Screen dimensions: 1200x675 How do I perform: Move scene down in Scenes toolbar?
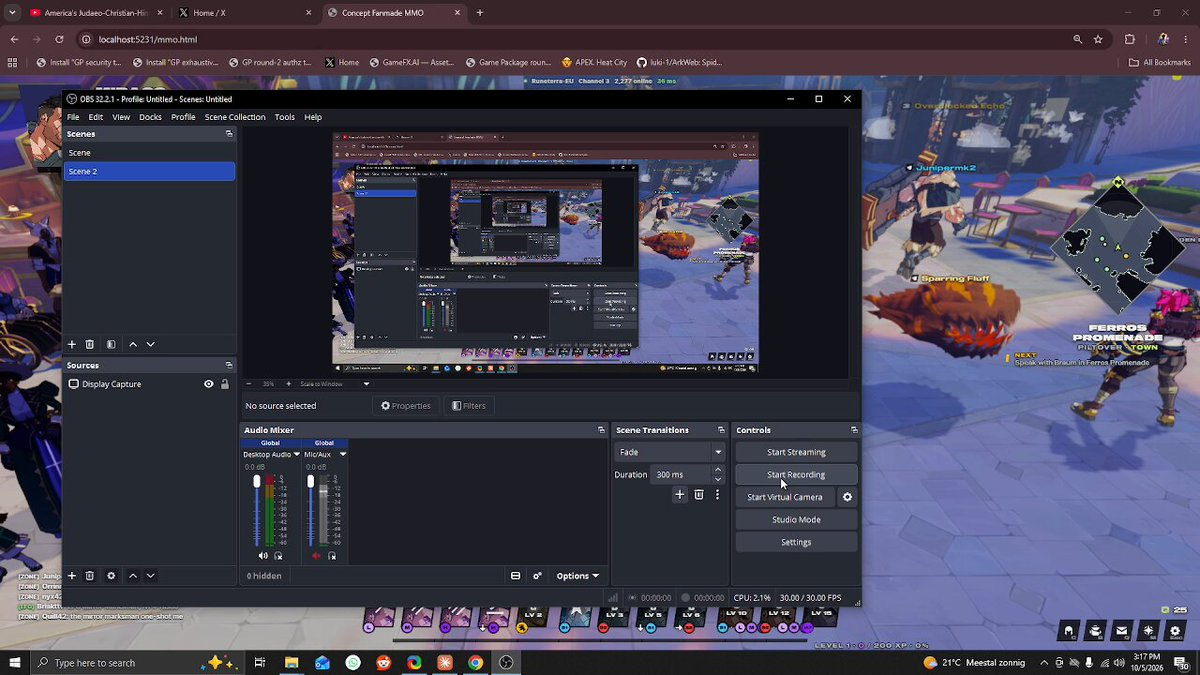(x=151, y=344)
